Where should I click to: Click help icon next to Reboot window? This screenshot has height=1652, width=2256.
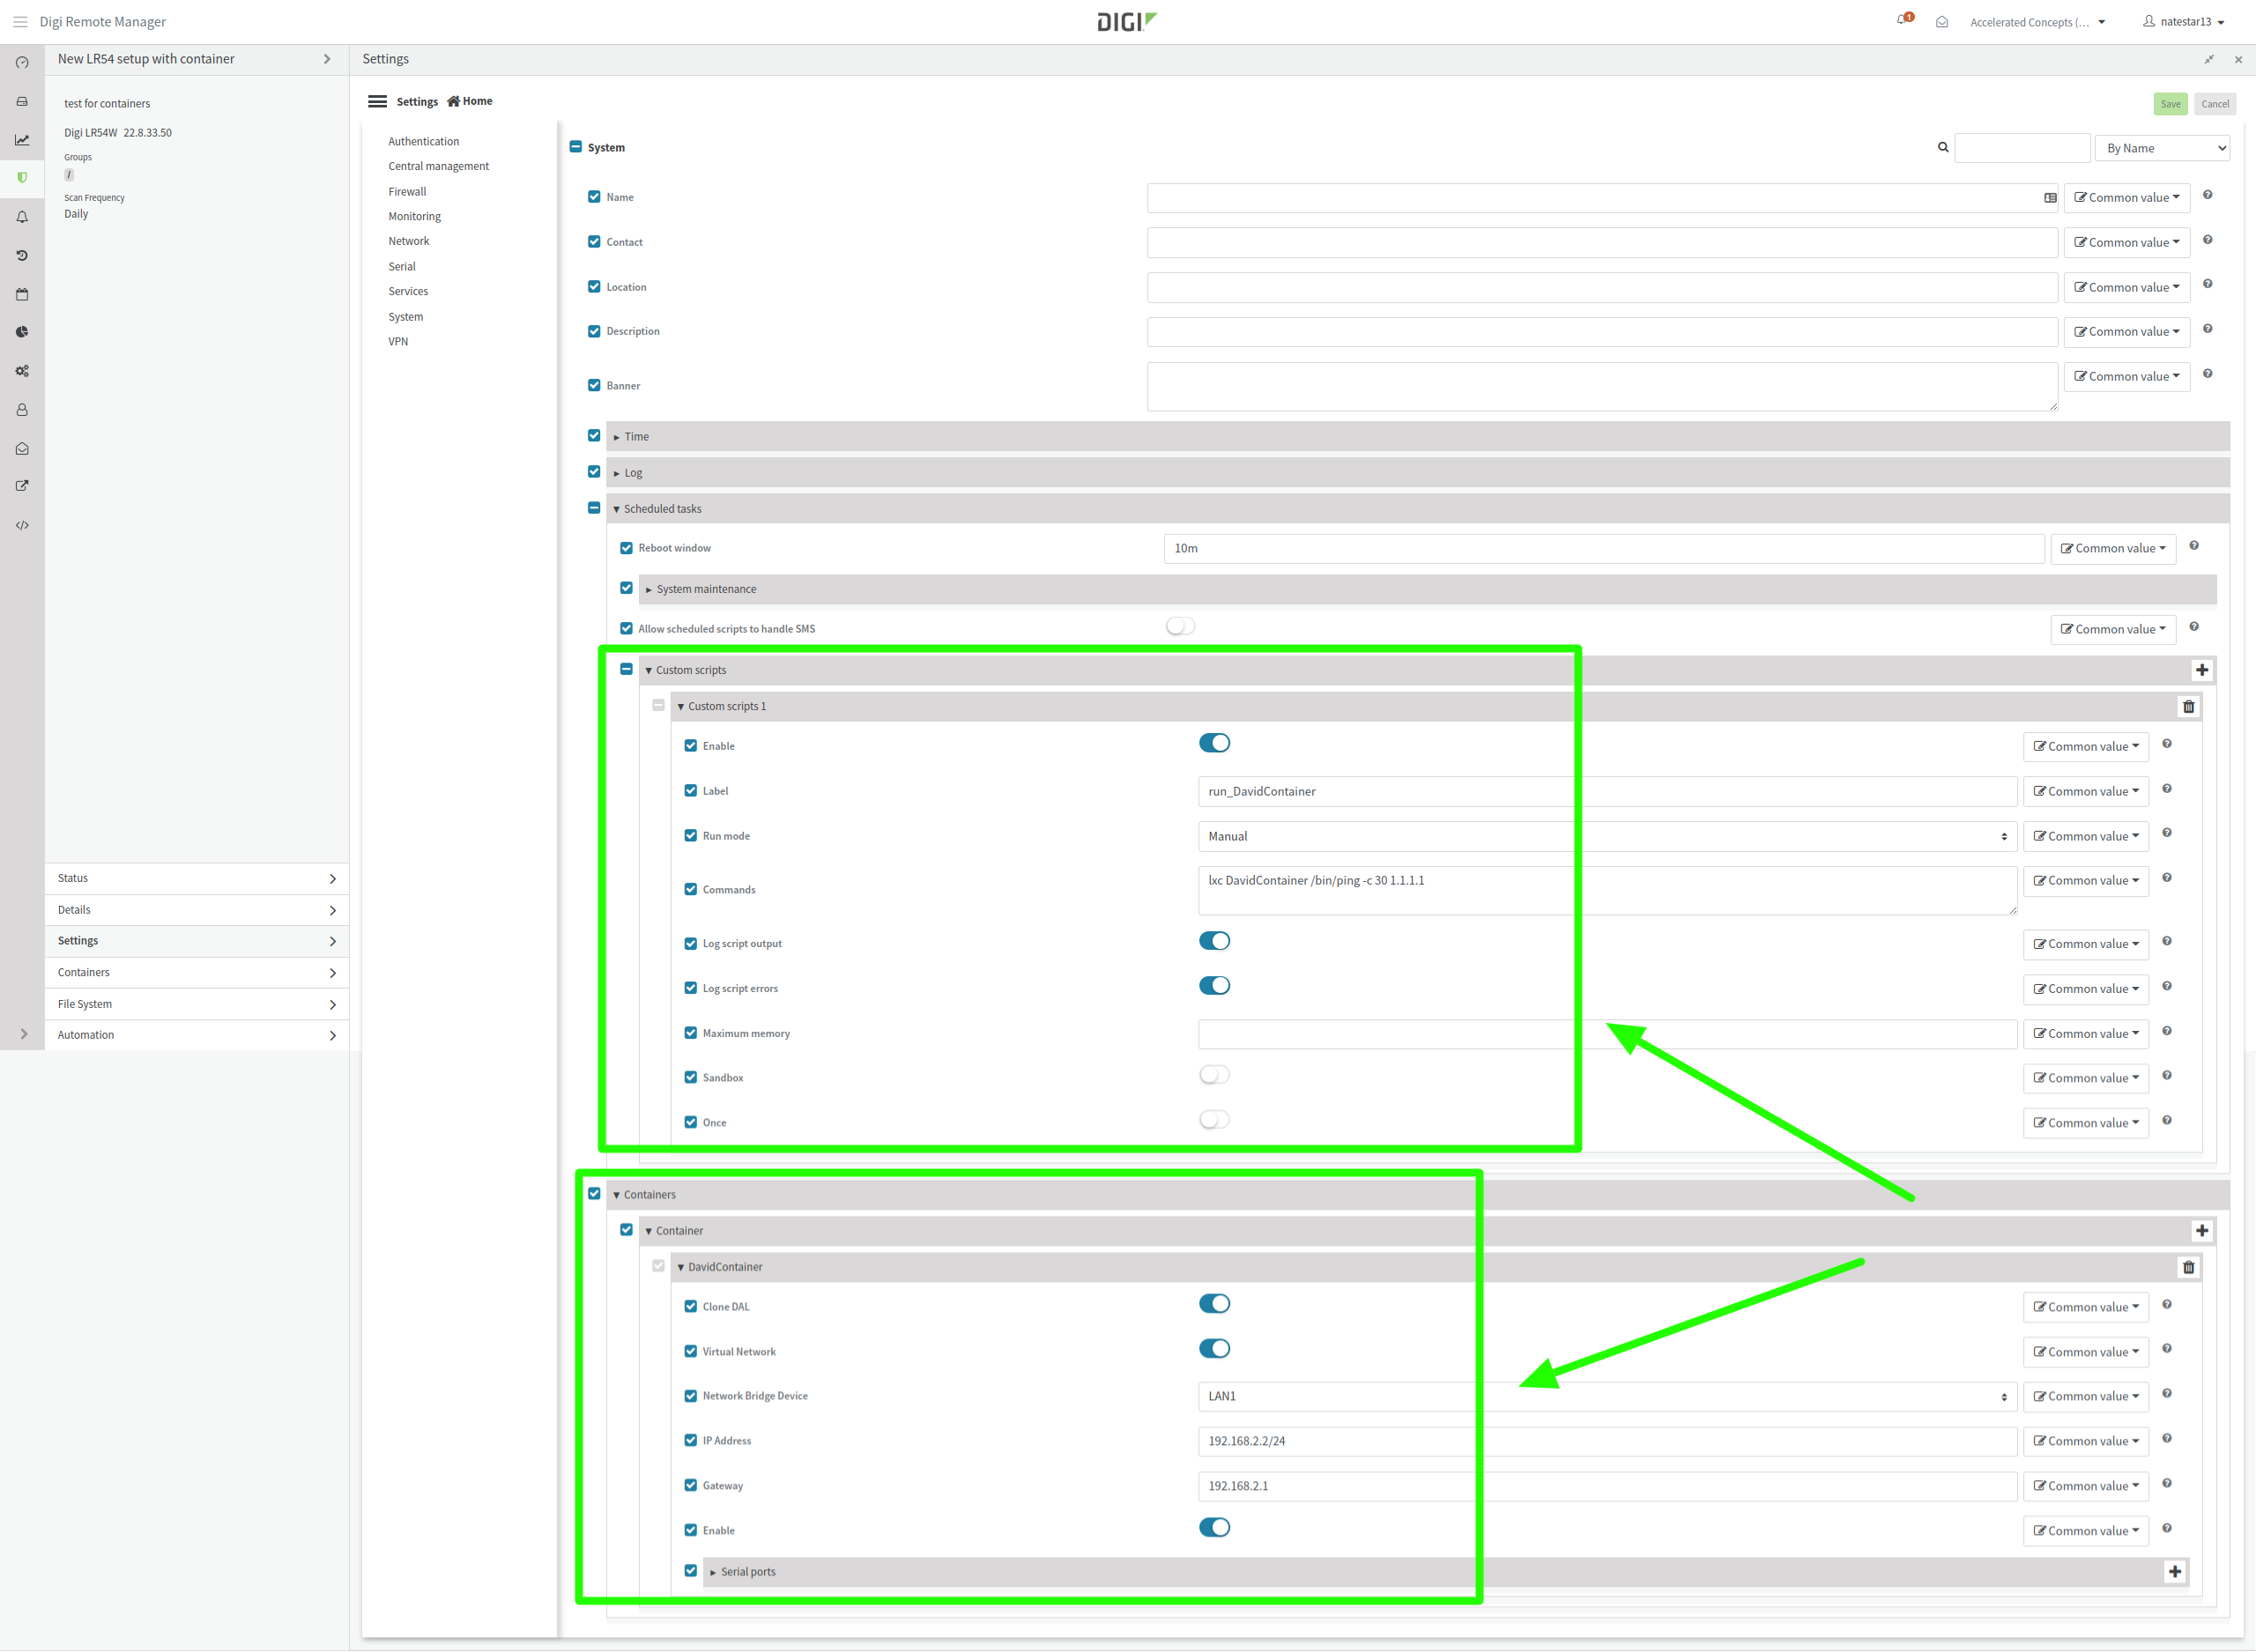coord(2193,546)
